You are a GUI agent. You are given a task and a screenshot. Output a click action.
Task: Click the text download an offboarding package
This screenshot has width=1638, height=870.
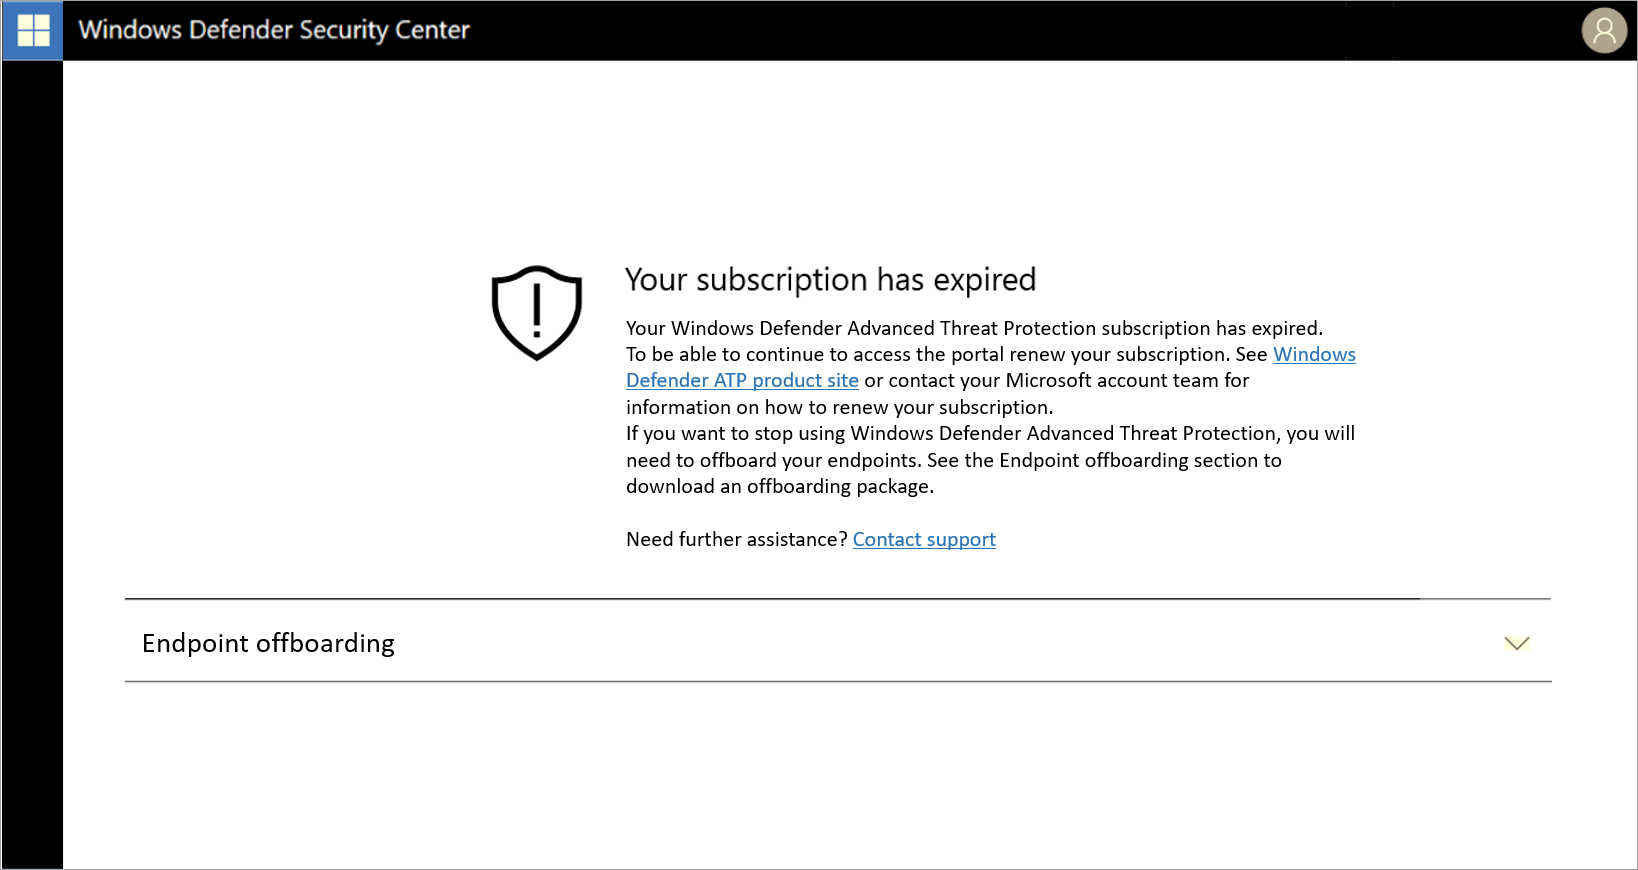pyautogui.click(x=779, y=487)
